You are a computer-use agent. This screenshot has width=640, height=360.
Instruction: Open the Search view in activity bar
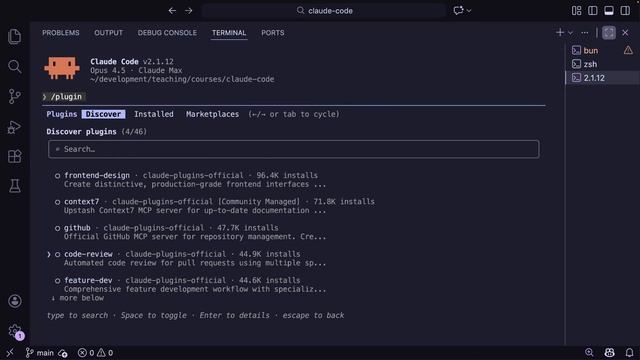tap(15, 67)
